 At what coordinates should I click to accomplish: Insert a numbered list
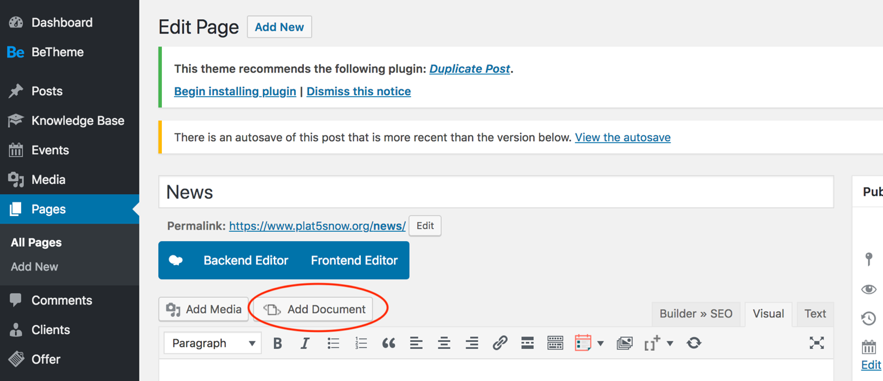[361, 343]
